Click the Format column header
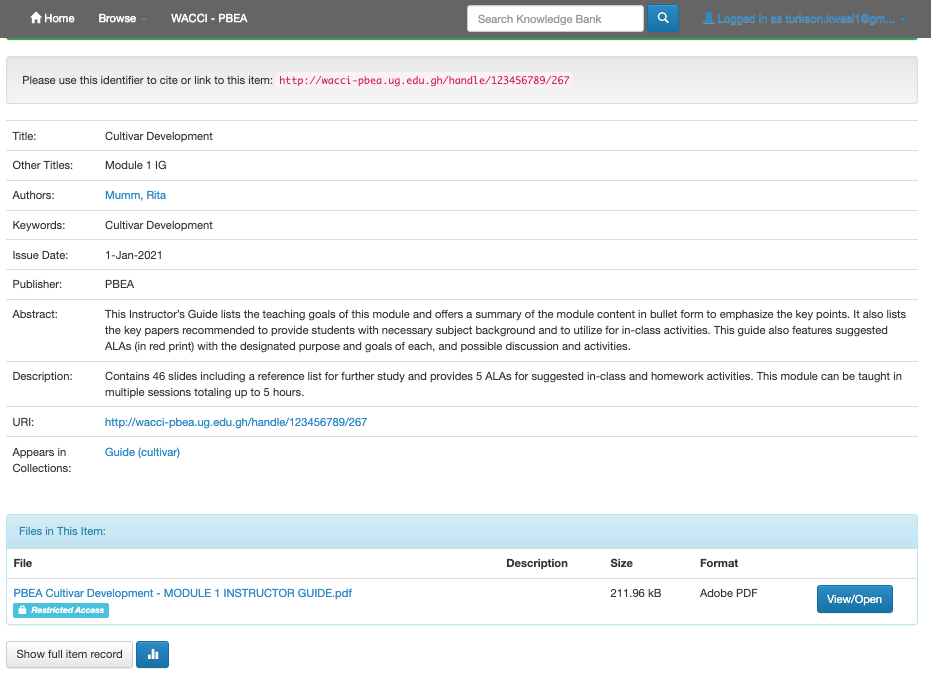This screenshot has height=673, width=931. point(718,563)
